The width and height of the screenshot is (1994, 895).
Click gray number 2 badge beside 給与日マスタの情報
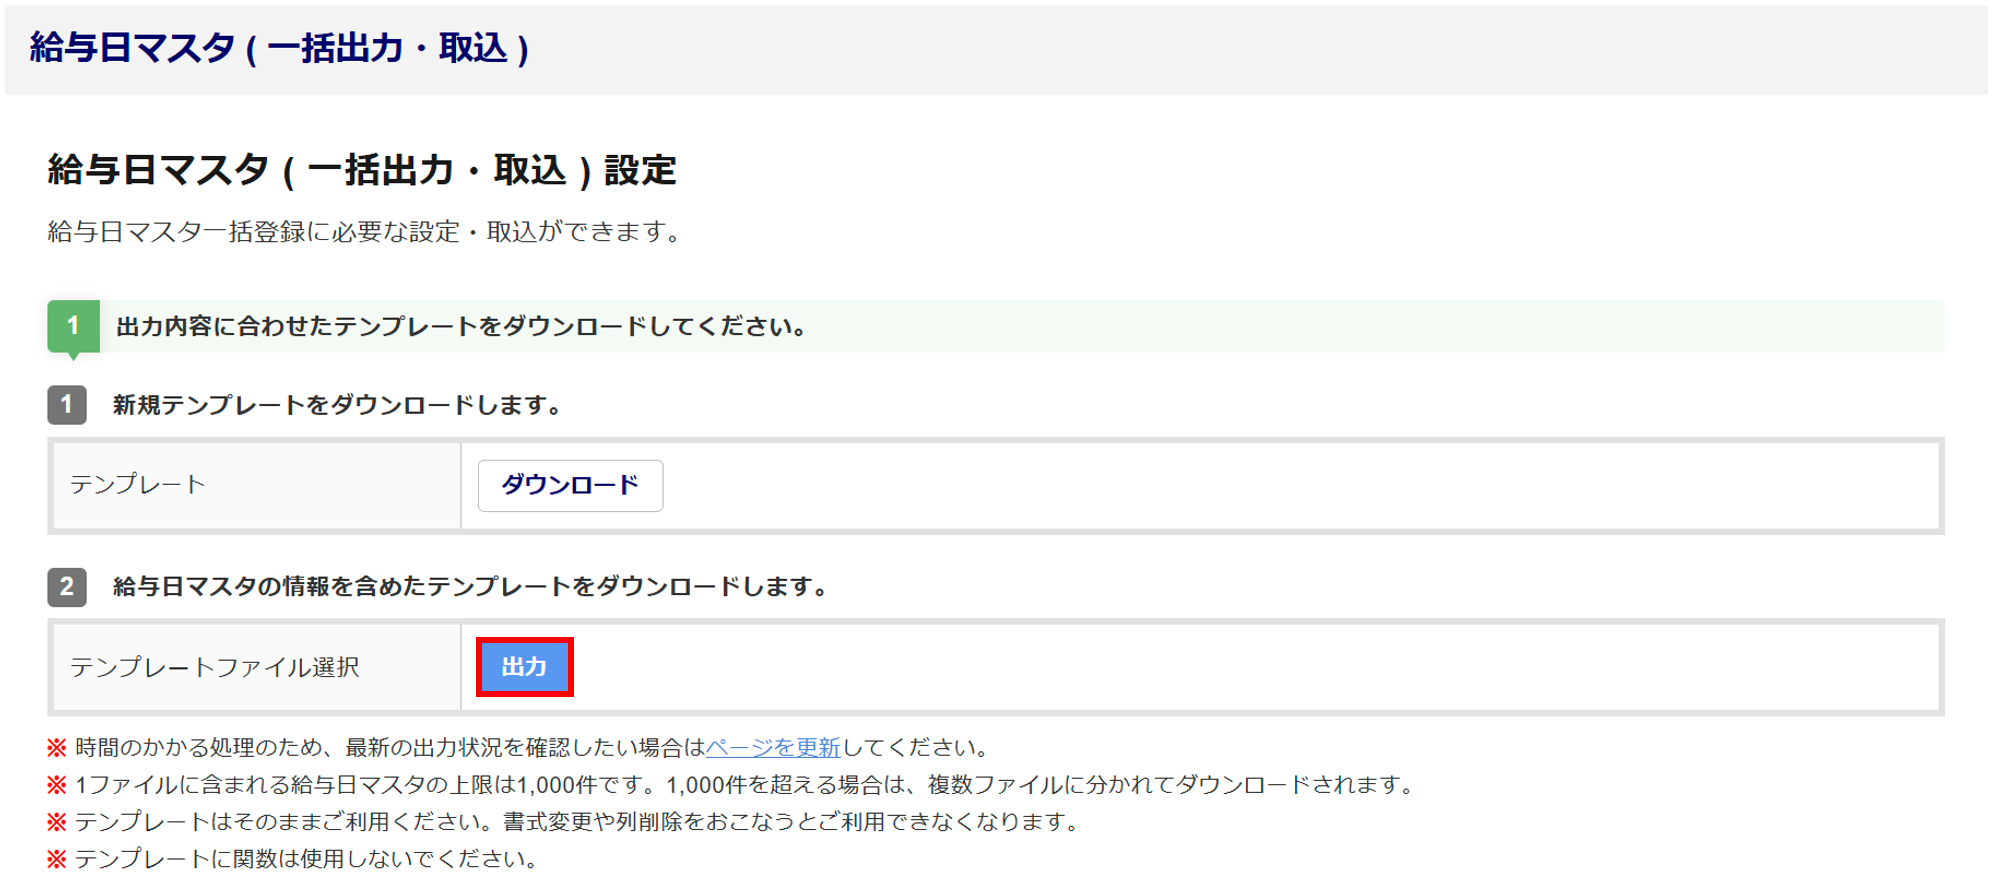67,586
